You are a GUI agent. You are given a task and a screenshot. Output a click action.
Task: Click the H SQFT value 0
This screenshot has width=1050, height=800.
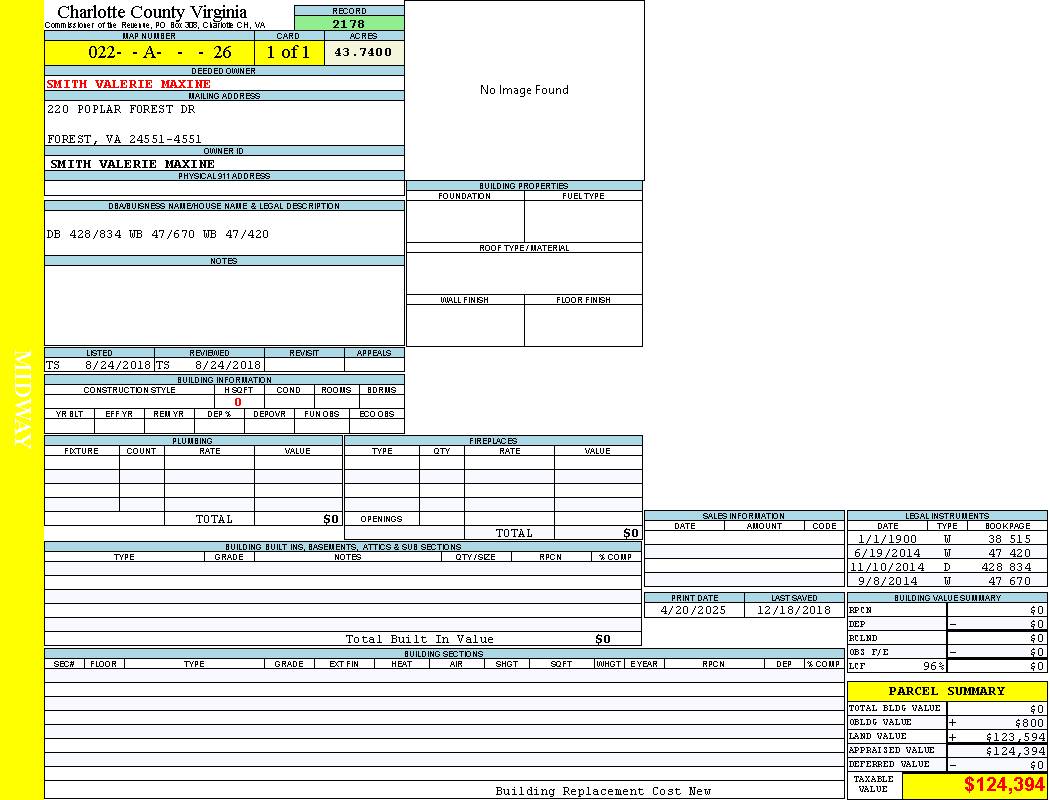[x=238, y=402]
